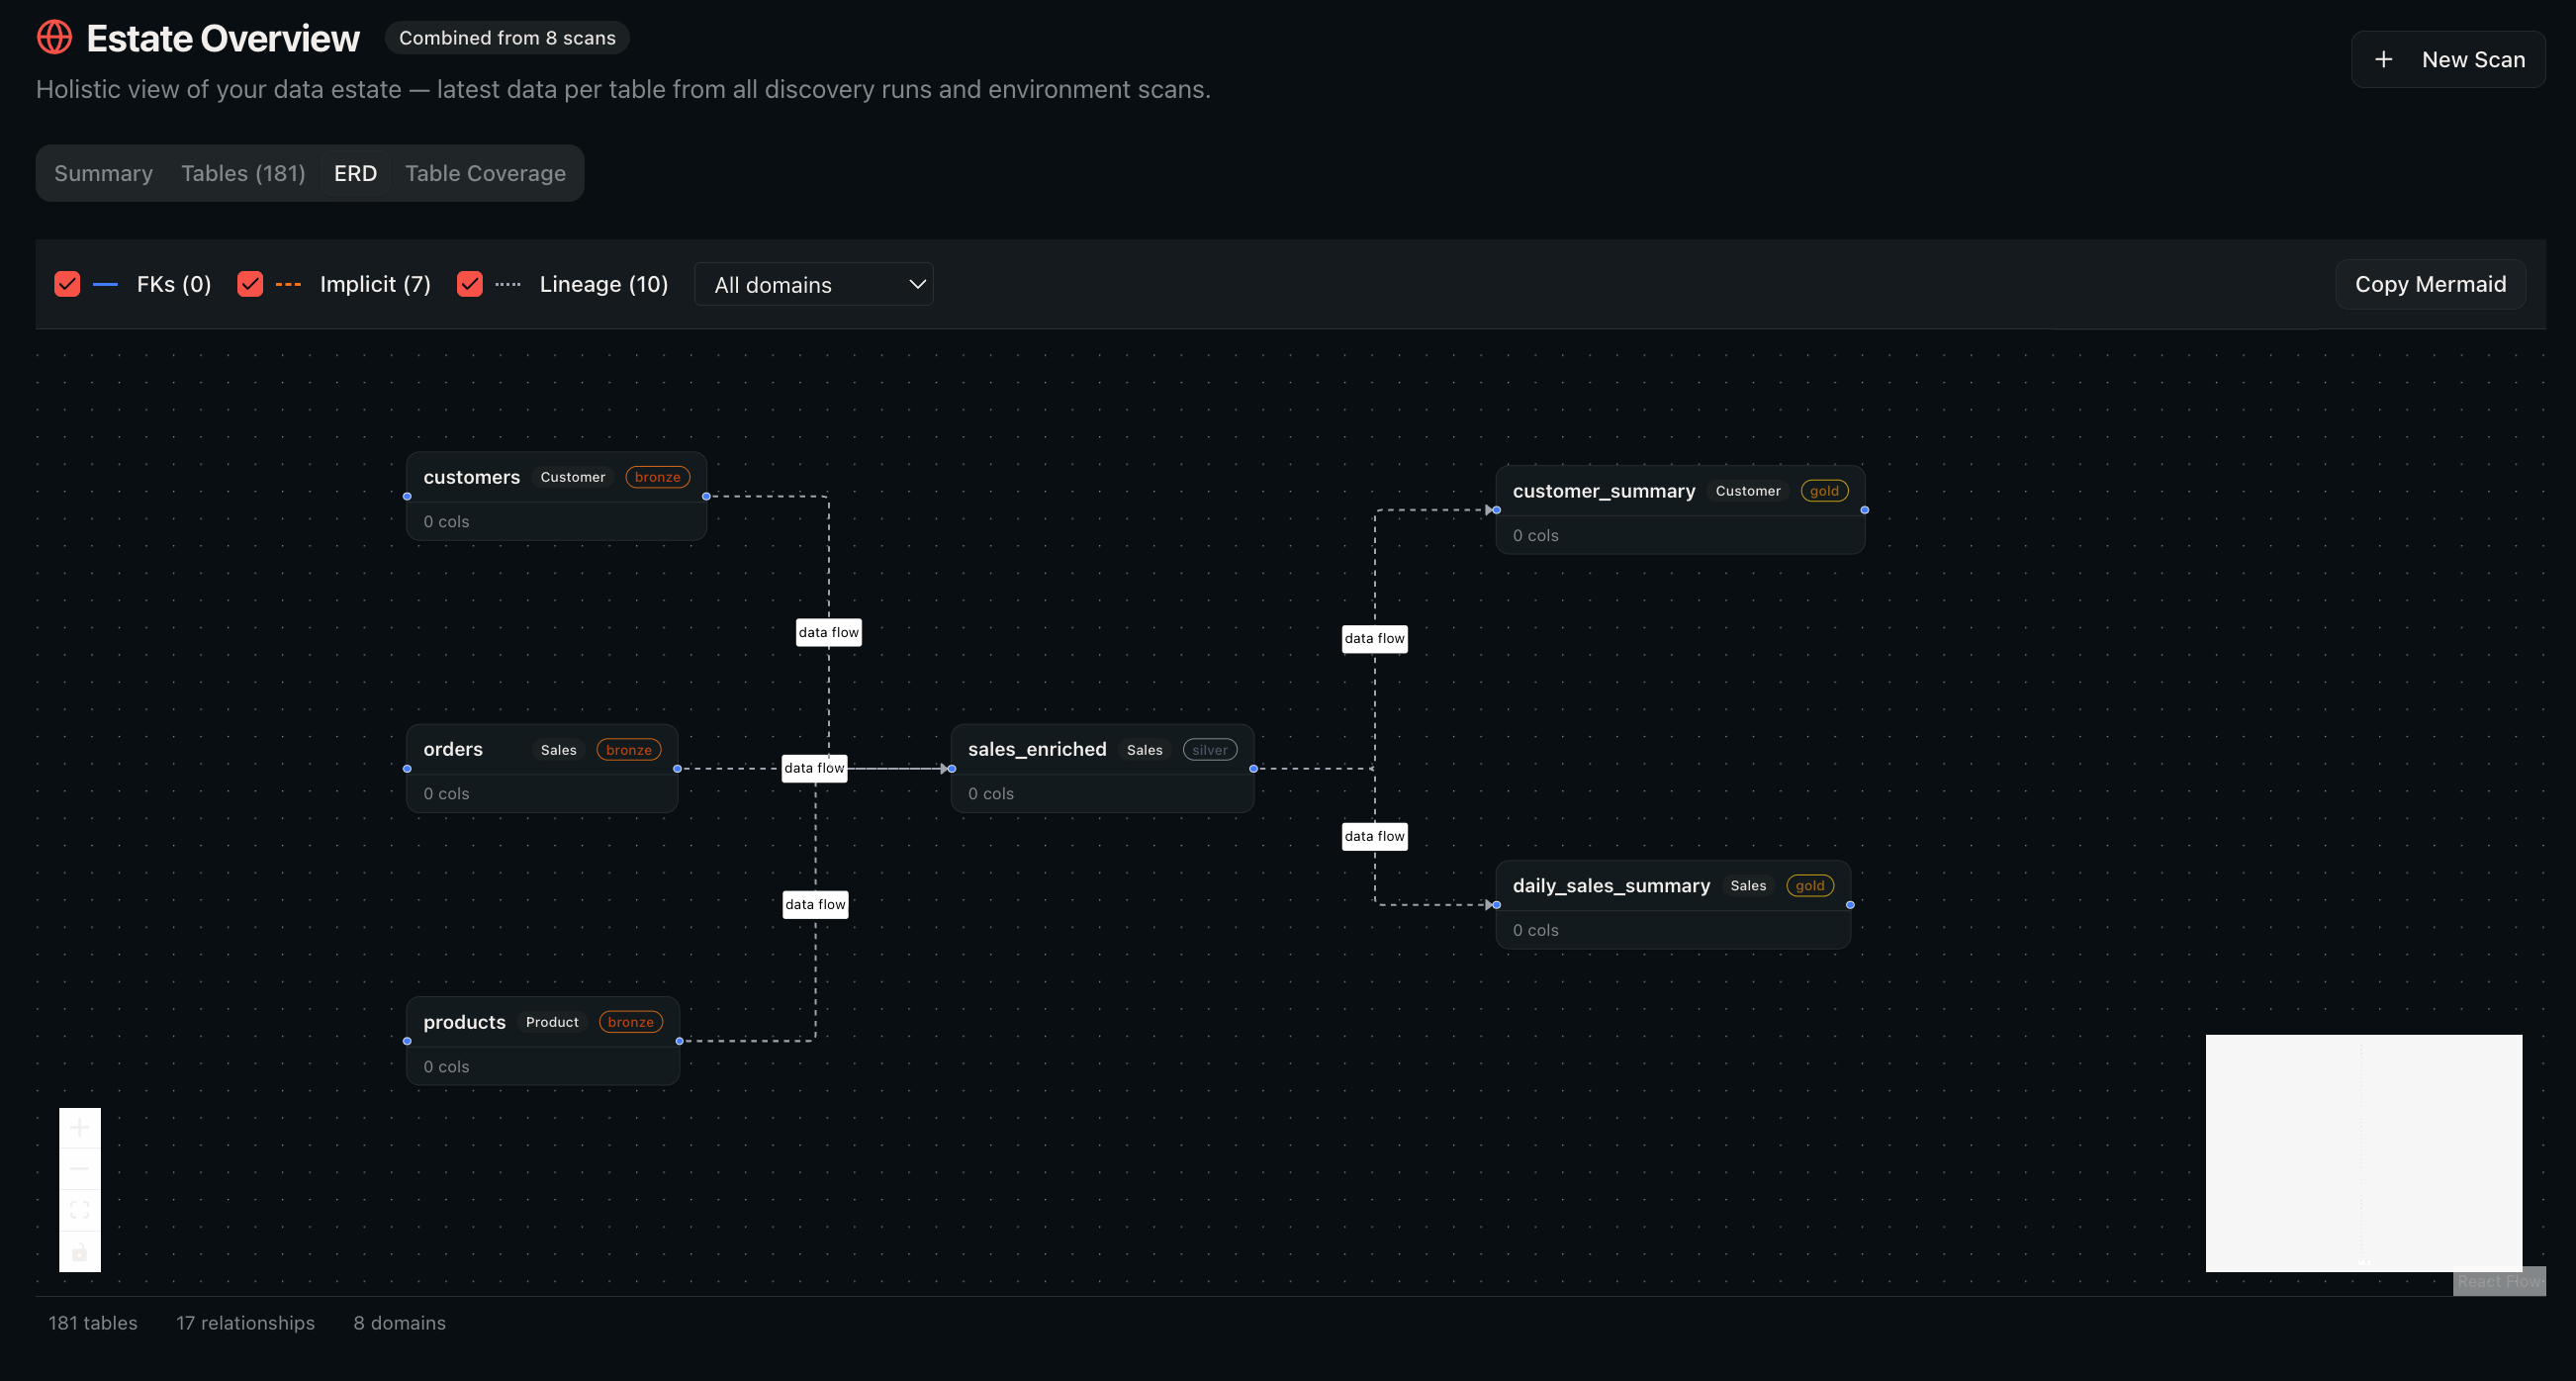Click the Sales domain tag on orders
Viewport: 2576px width, 1381px height.
click(x=558, y=750)
